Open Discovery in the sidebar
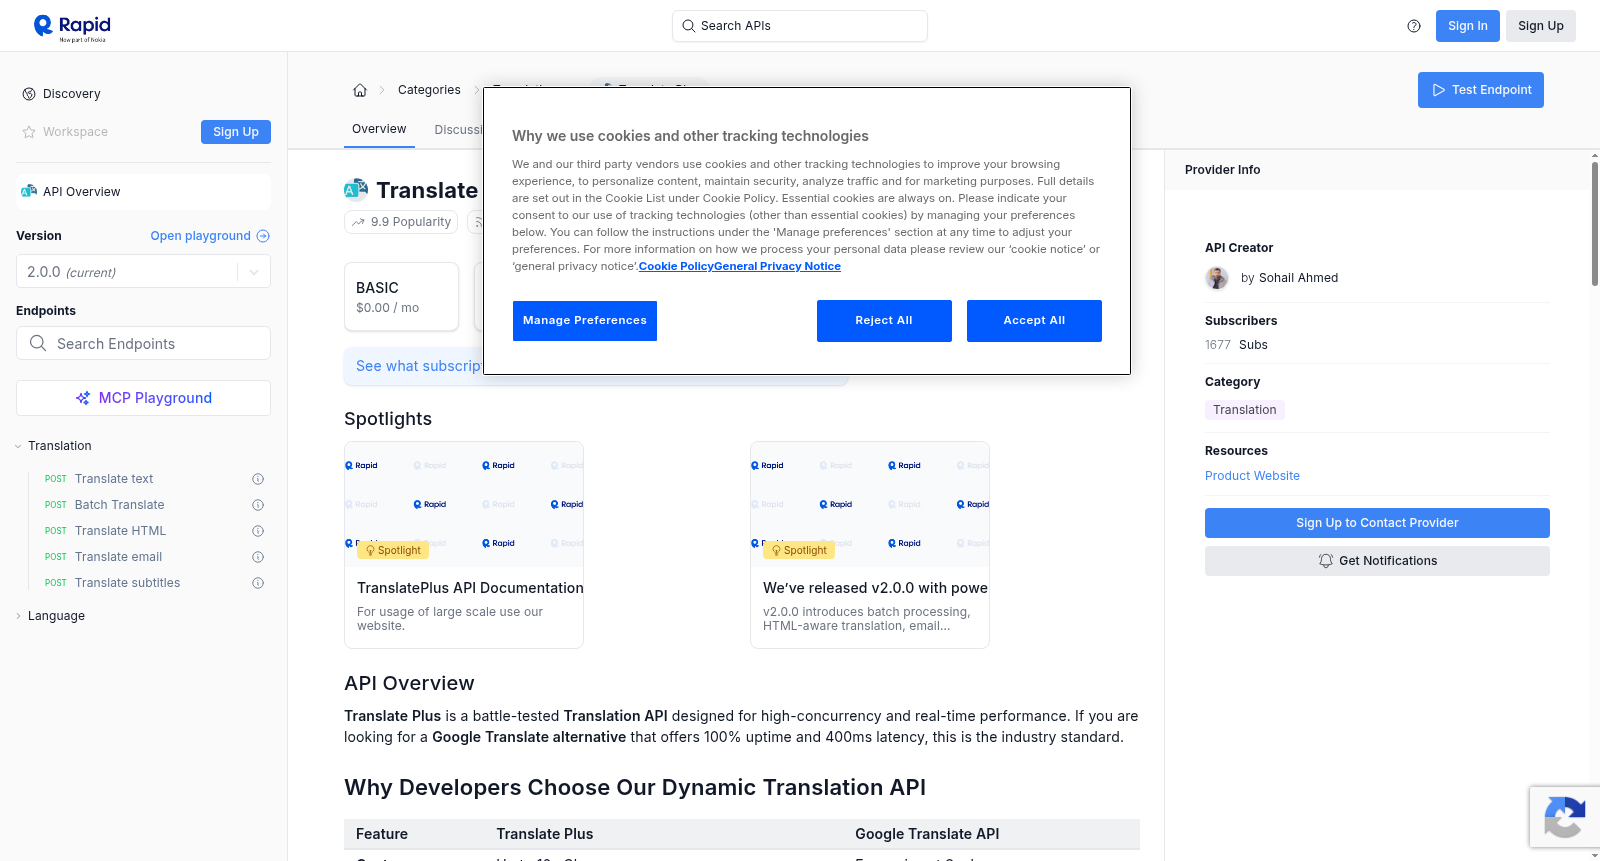Viewport: 1600px width, 861px height. tap(72, 94)
